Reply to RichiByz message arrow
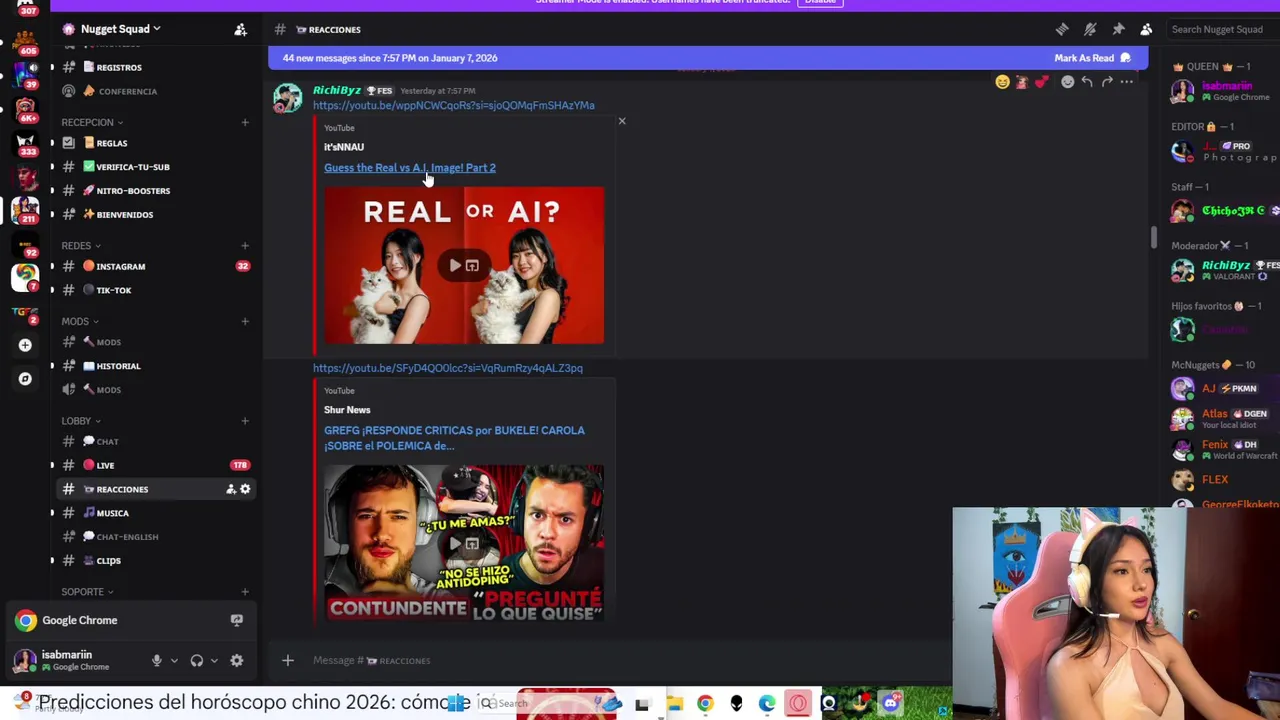The width and height of the screenshot is (1280, 720). pyautogui.click(x=1087, y=82)
